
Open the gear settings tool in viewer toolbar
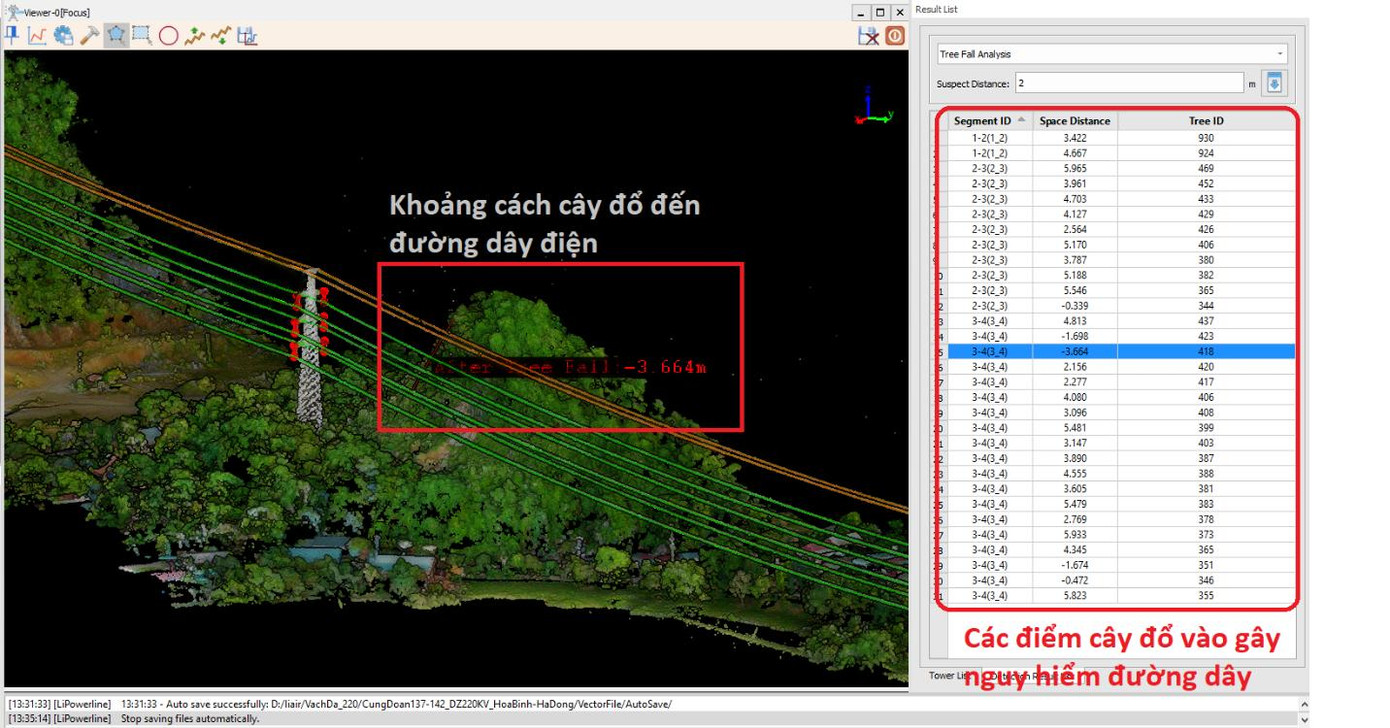pyautogui.click(x=64, y=36)
